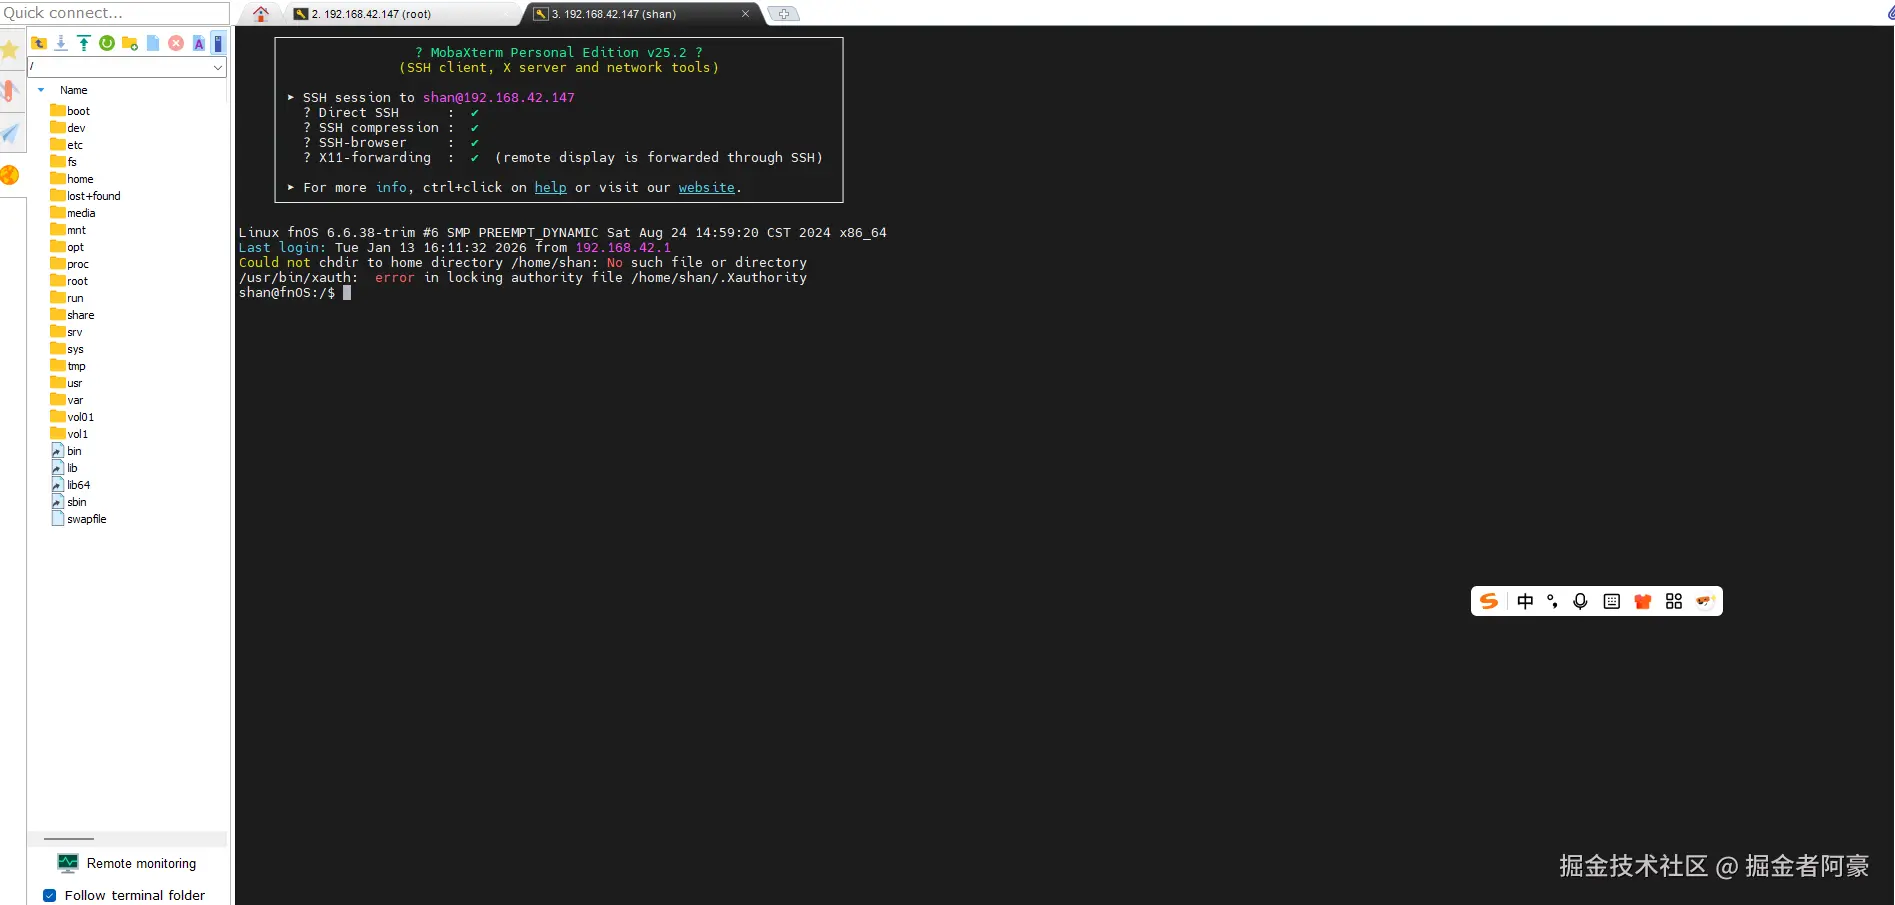Select the fs folder

[64, 162]
